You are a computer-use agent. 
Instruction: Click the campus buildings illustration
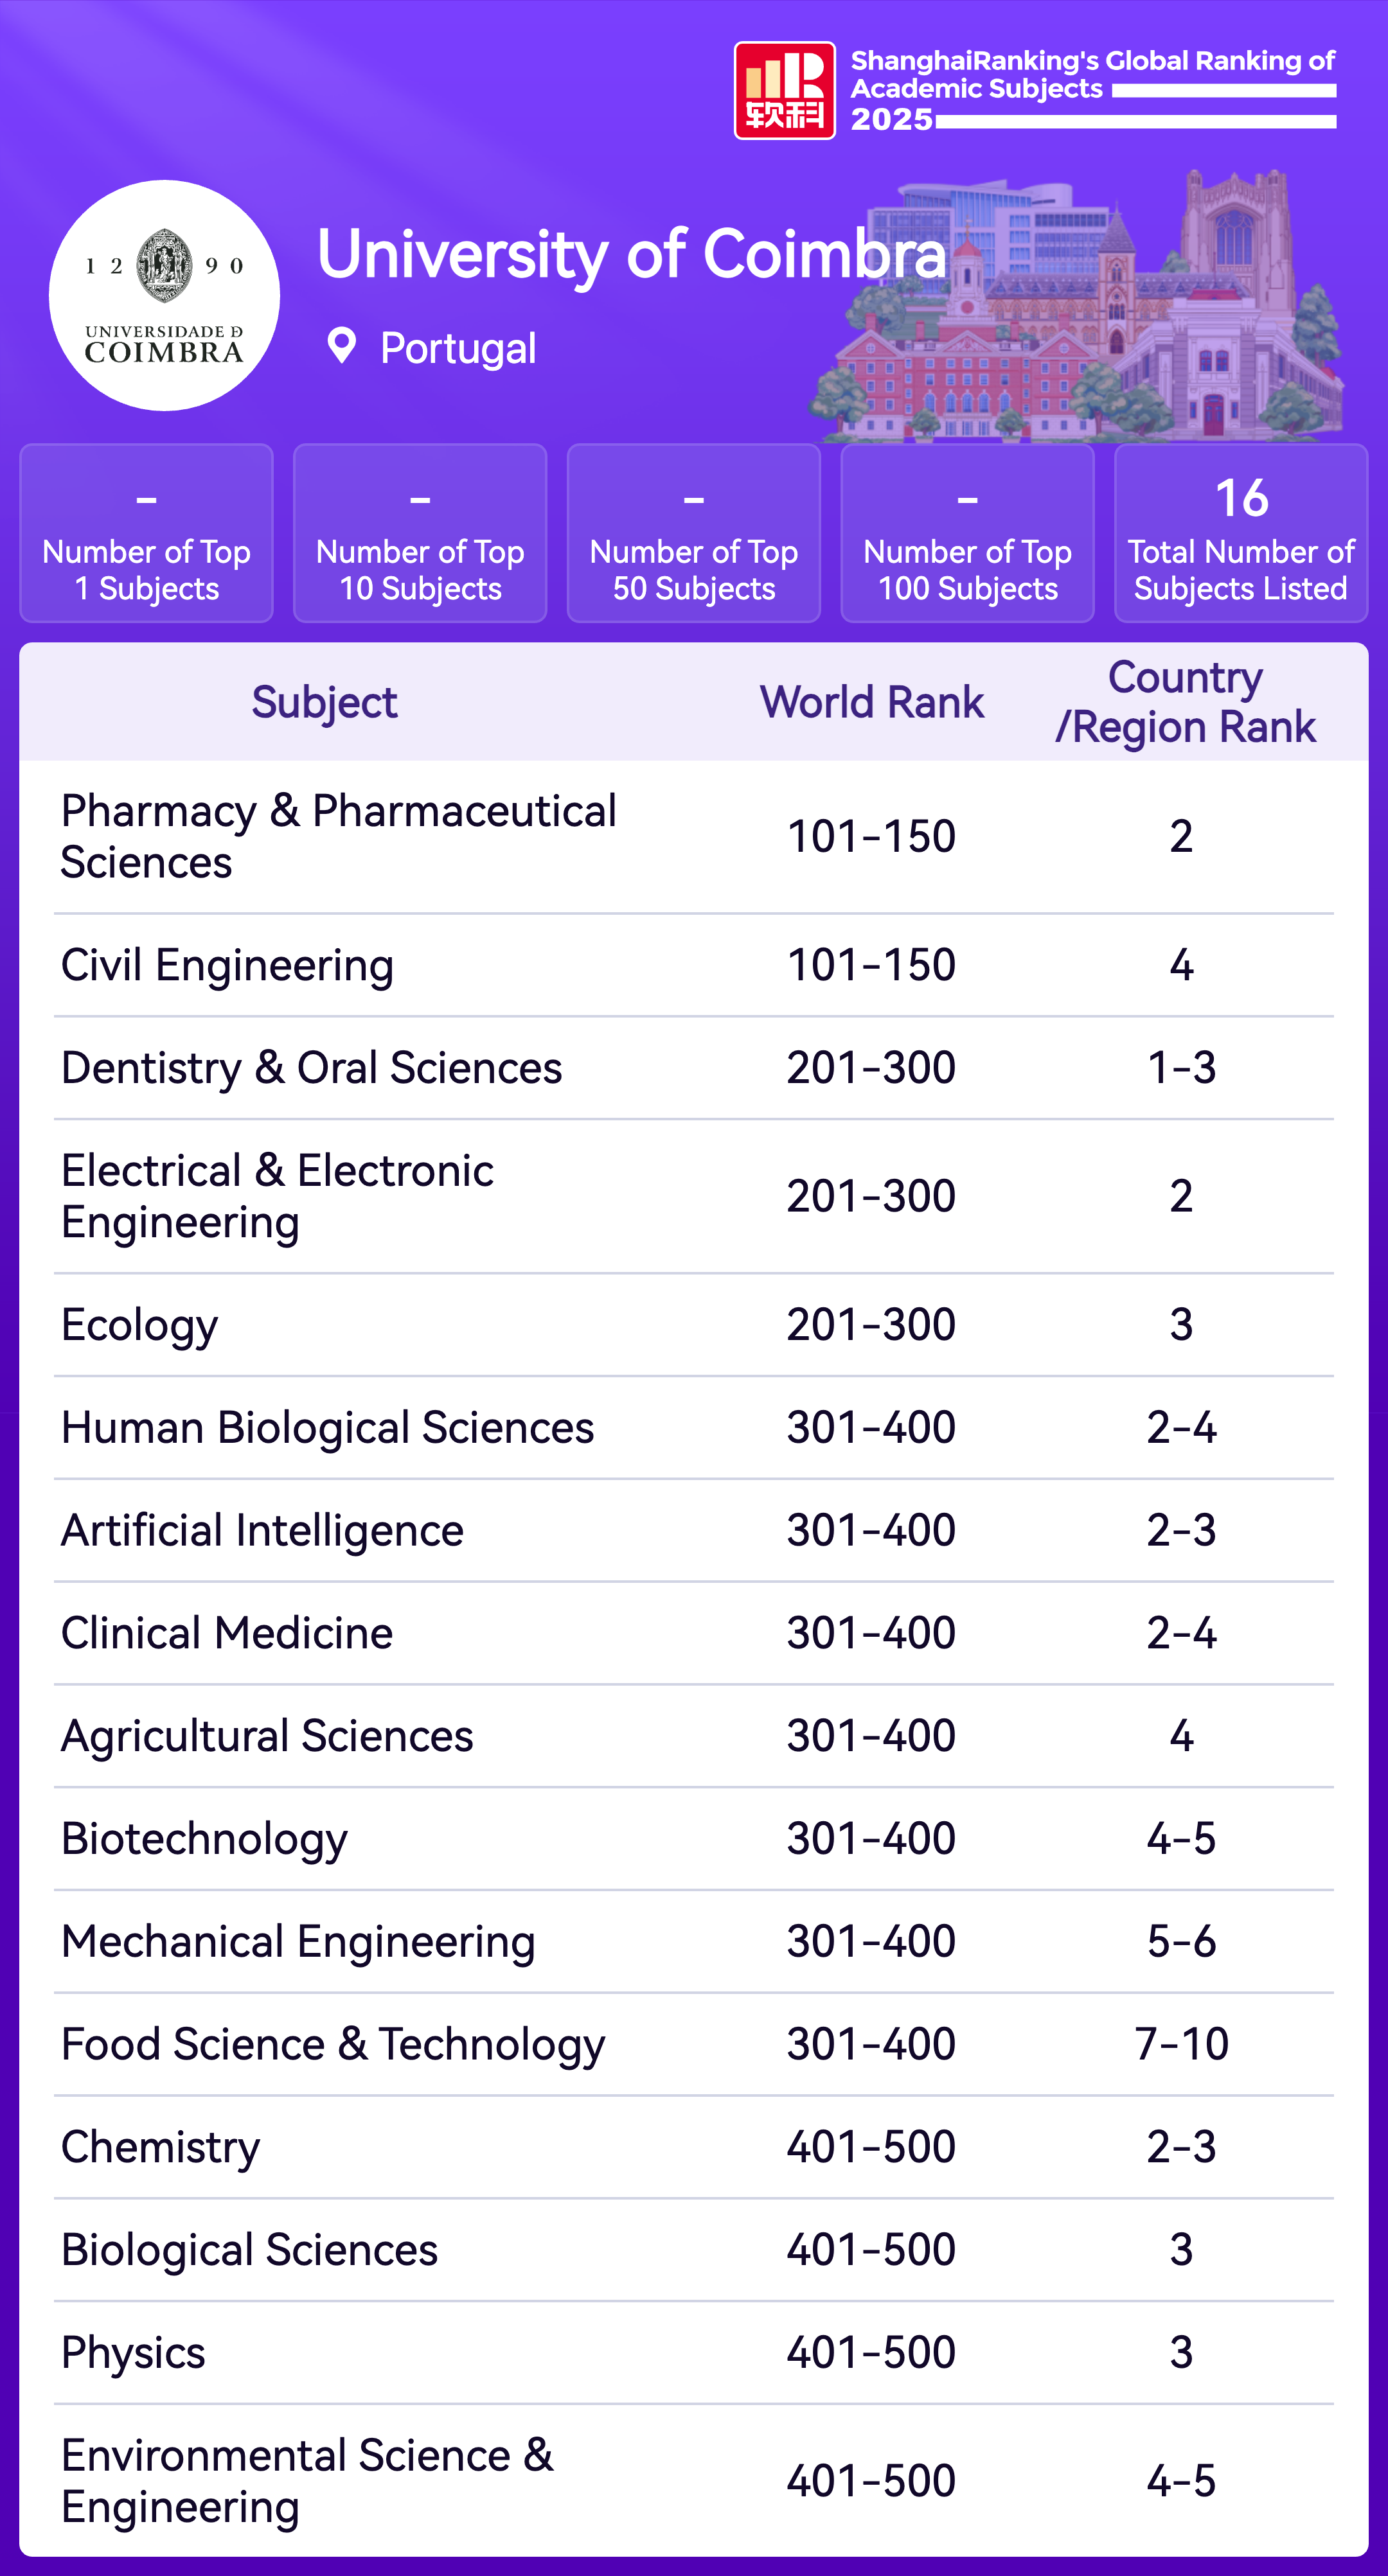pyautogui.click(x=1080, y=320)
